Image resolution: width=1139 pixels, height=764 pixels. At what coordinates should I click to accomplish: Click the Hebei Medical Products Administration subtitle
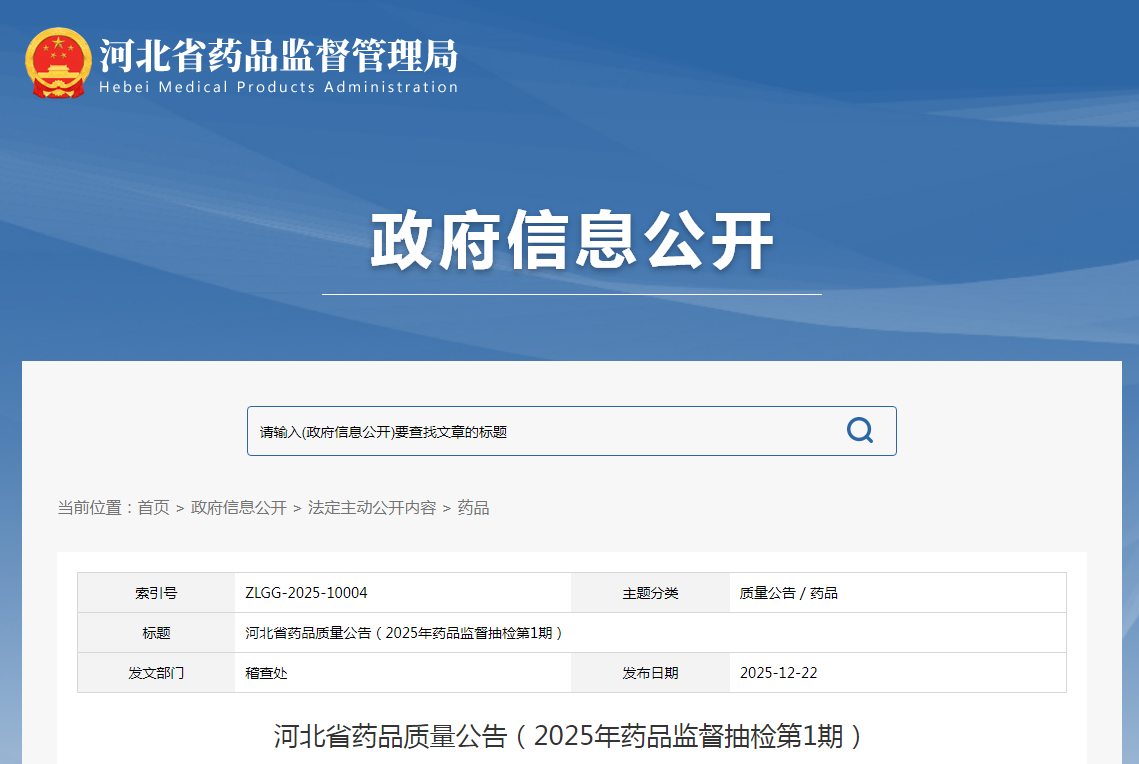[278, 87]
